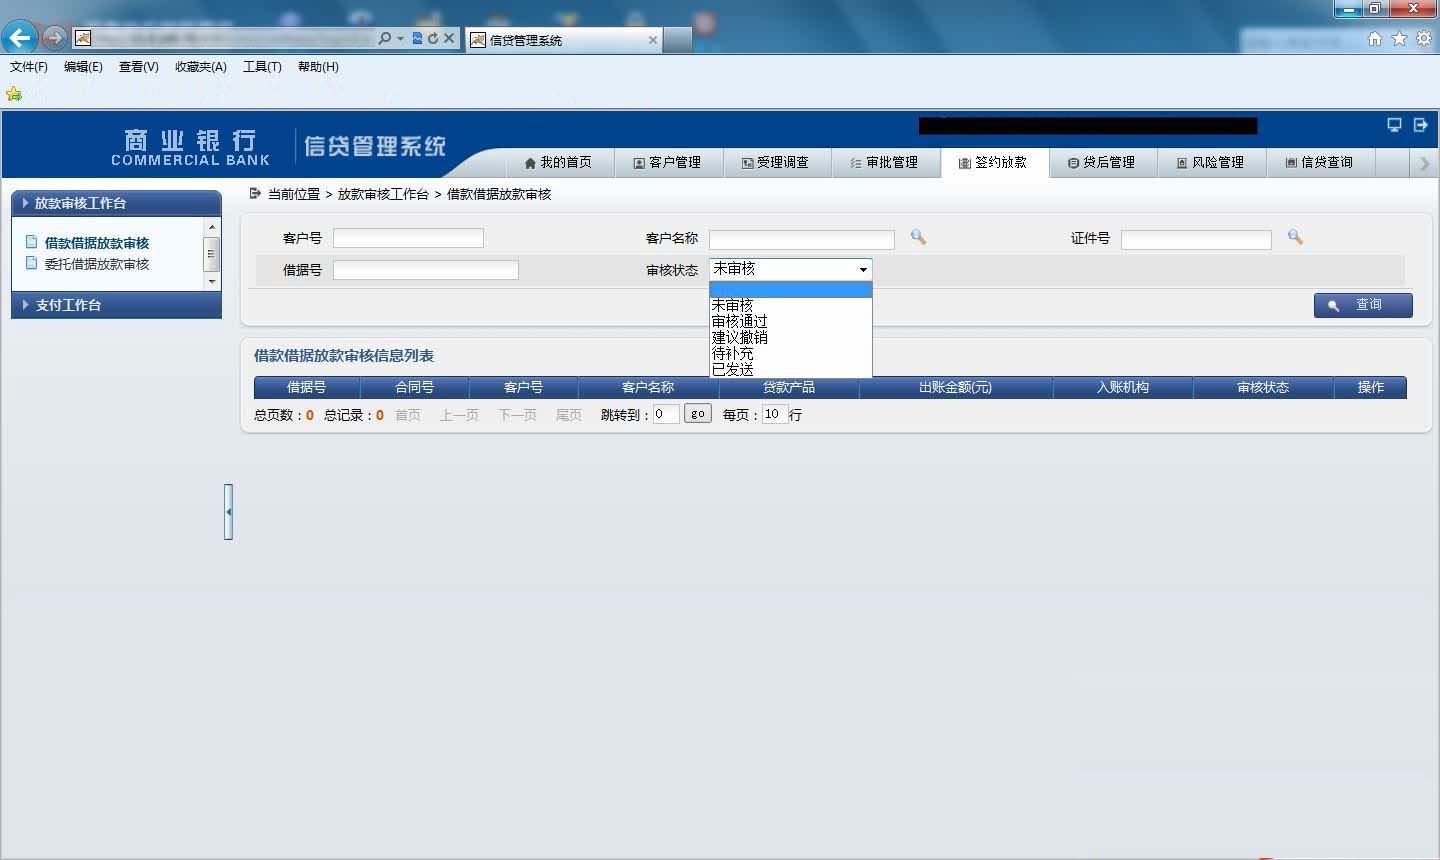Close the 信贷管理系统 browser tab
1440x860 pixels.
[653, 40]
